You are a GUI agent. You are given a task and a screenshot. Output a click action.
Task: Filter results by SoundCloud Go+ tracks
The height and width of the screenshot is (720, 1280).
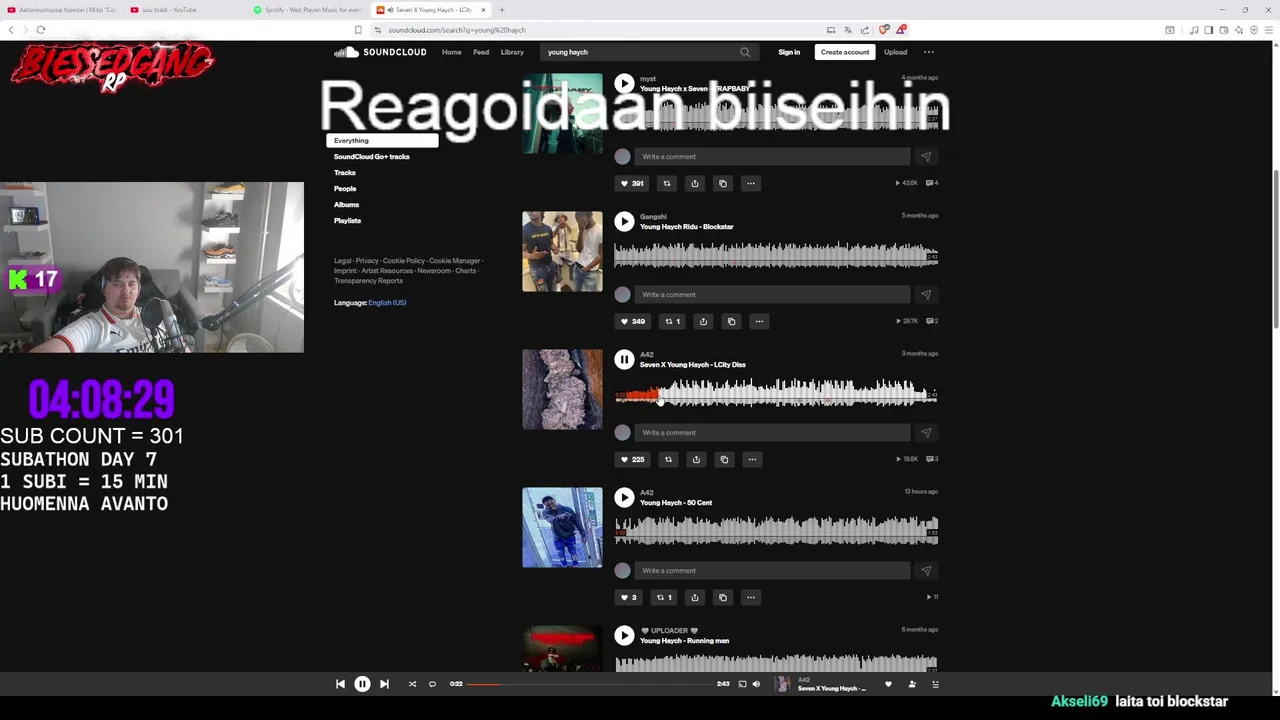pos(372,157)
